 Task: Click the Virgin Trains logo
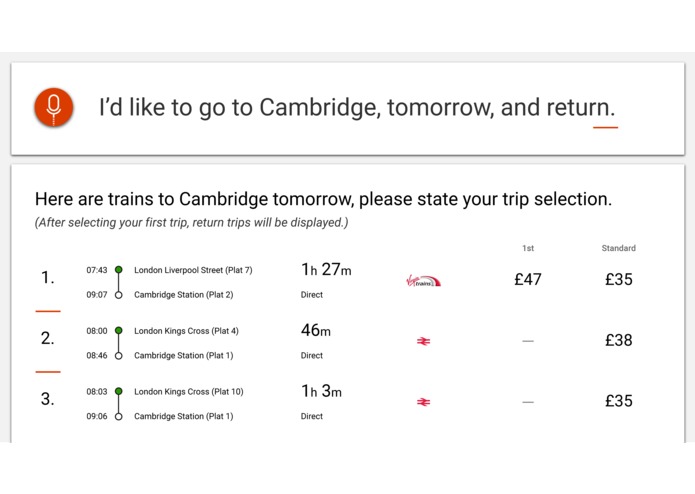point(423,281)
